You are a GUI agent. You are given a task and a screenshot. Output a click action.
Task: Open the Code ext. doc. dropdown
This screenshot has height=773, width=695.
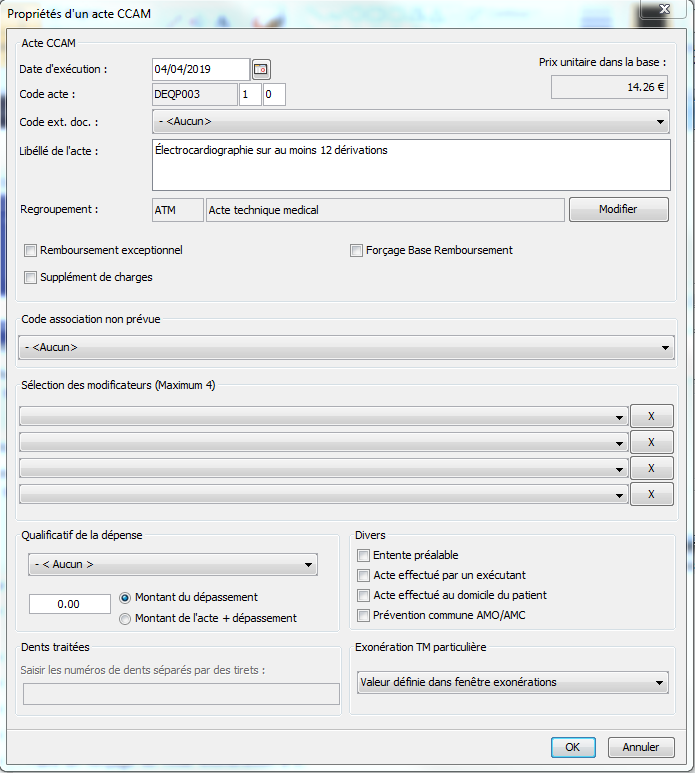point(410,122)
